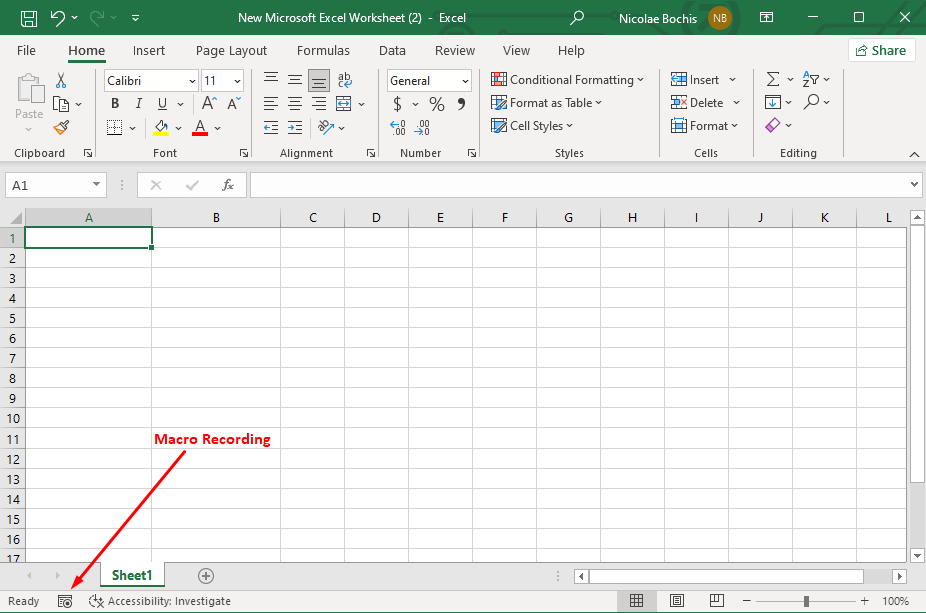Click Accessibility: Investigate in status bar

point(160,601)
